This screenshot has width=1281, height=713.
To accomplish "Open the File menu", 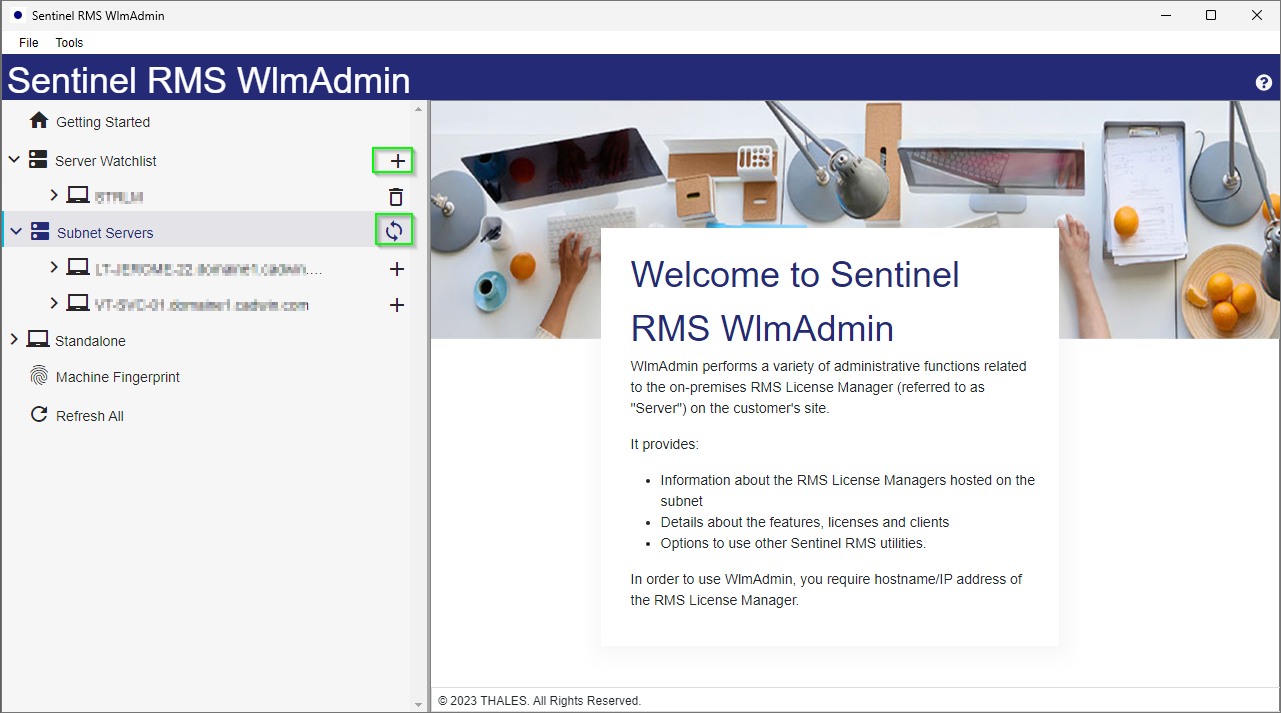I will [29, 43].
